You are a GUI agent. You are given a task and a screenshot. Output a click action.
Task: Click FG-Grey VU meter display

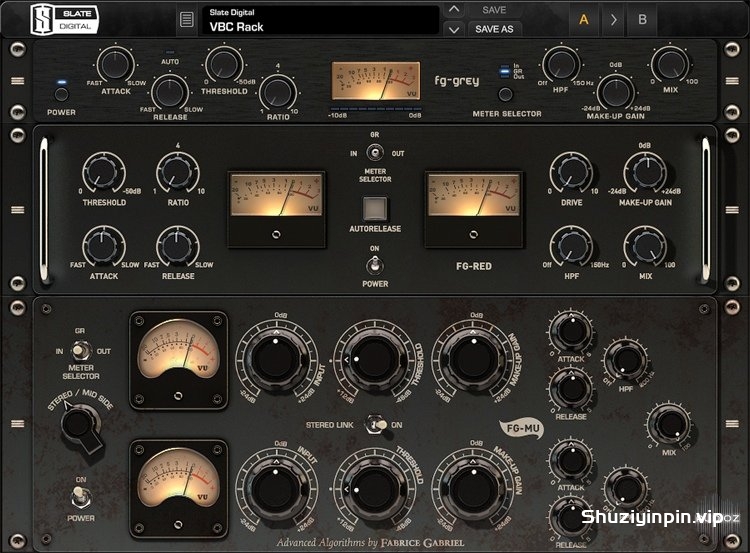pos(376,80)
